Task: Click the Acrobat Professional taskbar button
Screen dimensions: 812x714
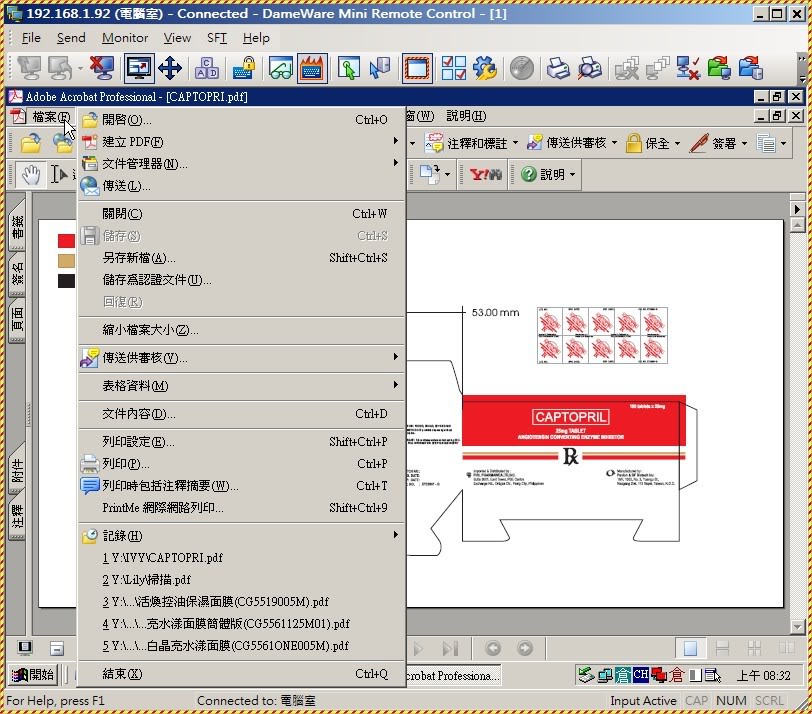Action: [x=453, y=675]
